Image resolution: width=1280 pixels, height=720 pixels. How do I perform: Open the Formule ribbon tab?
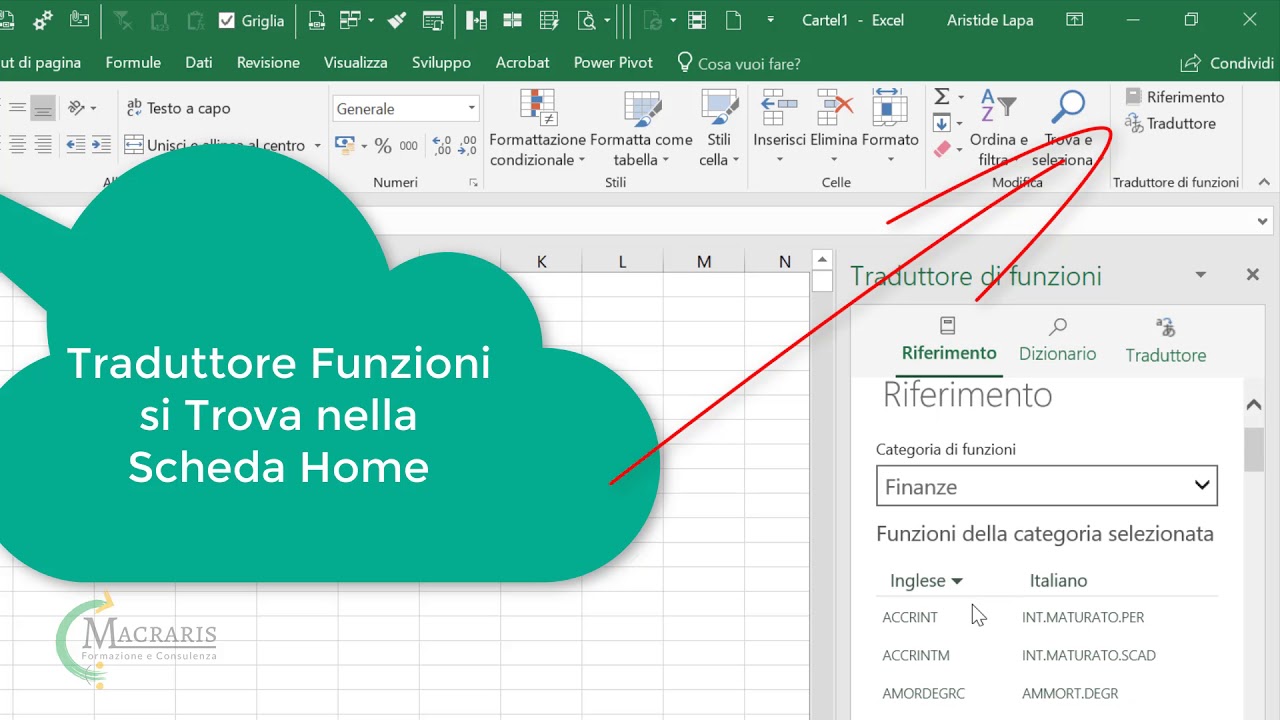[133, 62]
